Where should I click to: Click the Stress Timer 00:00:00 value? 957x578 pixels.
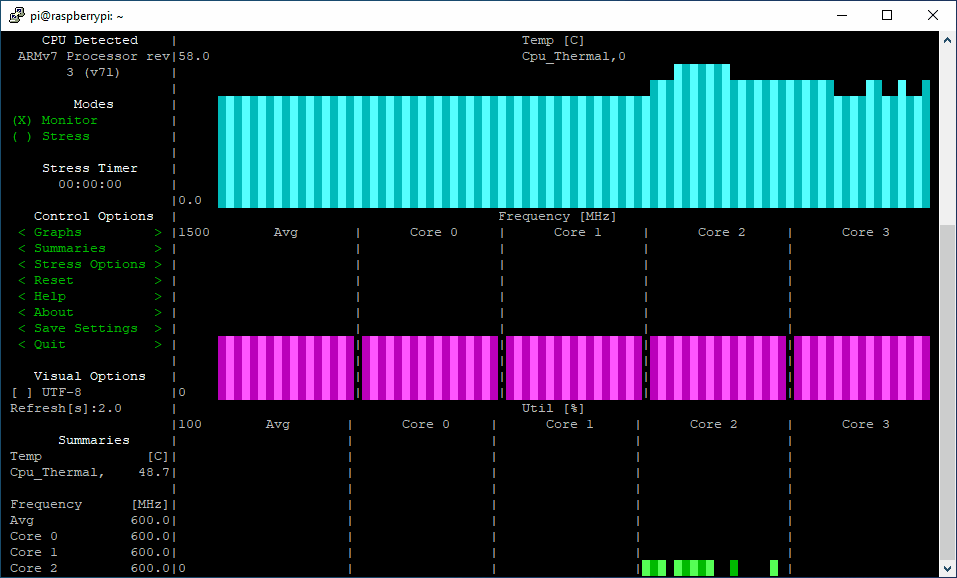point(90,184)
